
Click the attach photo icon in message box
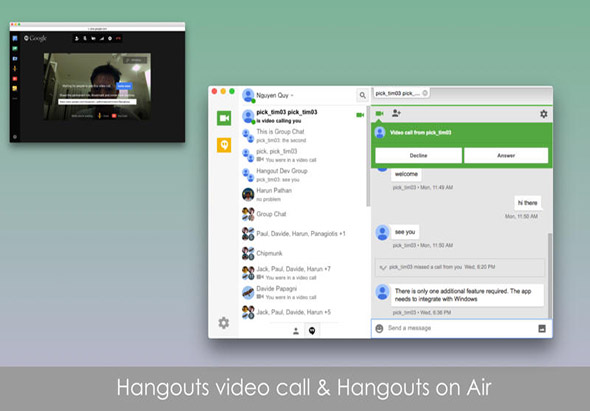click(x=542, y=329)
